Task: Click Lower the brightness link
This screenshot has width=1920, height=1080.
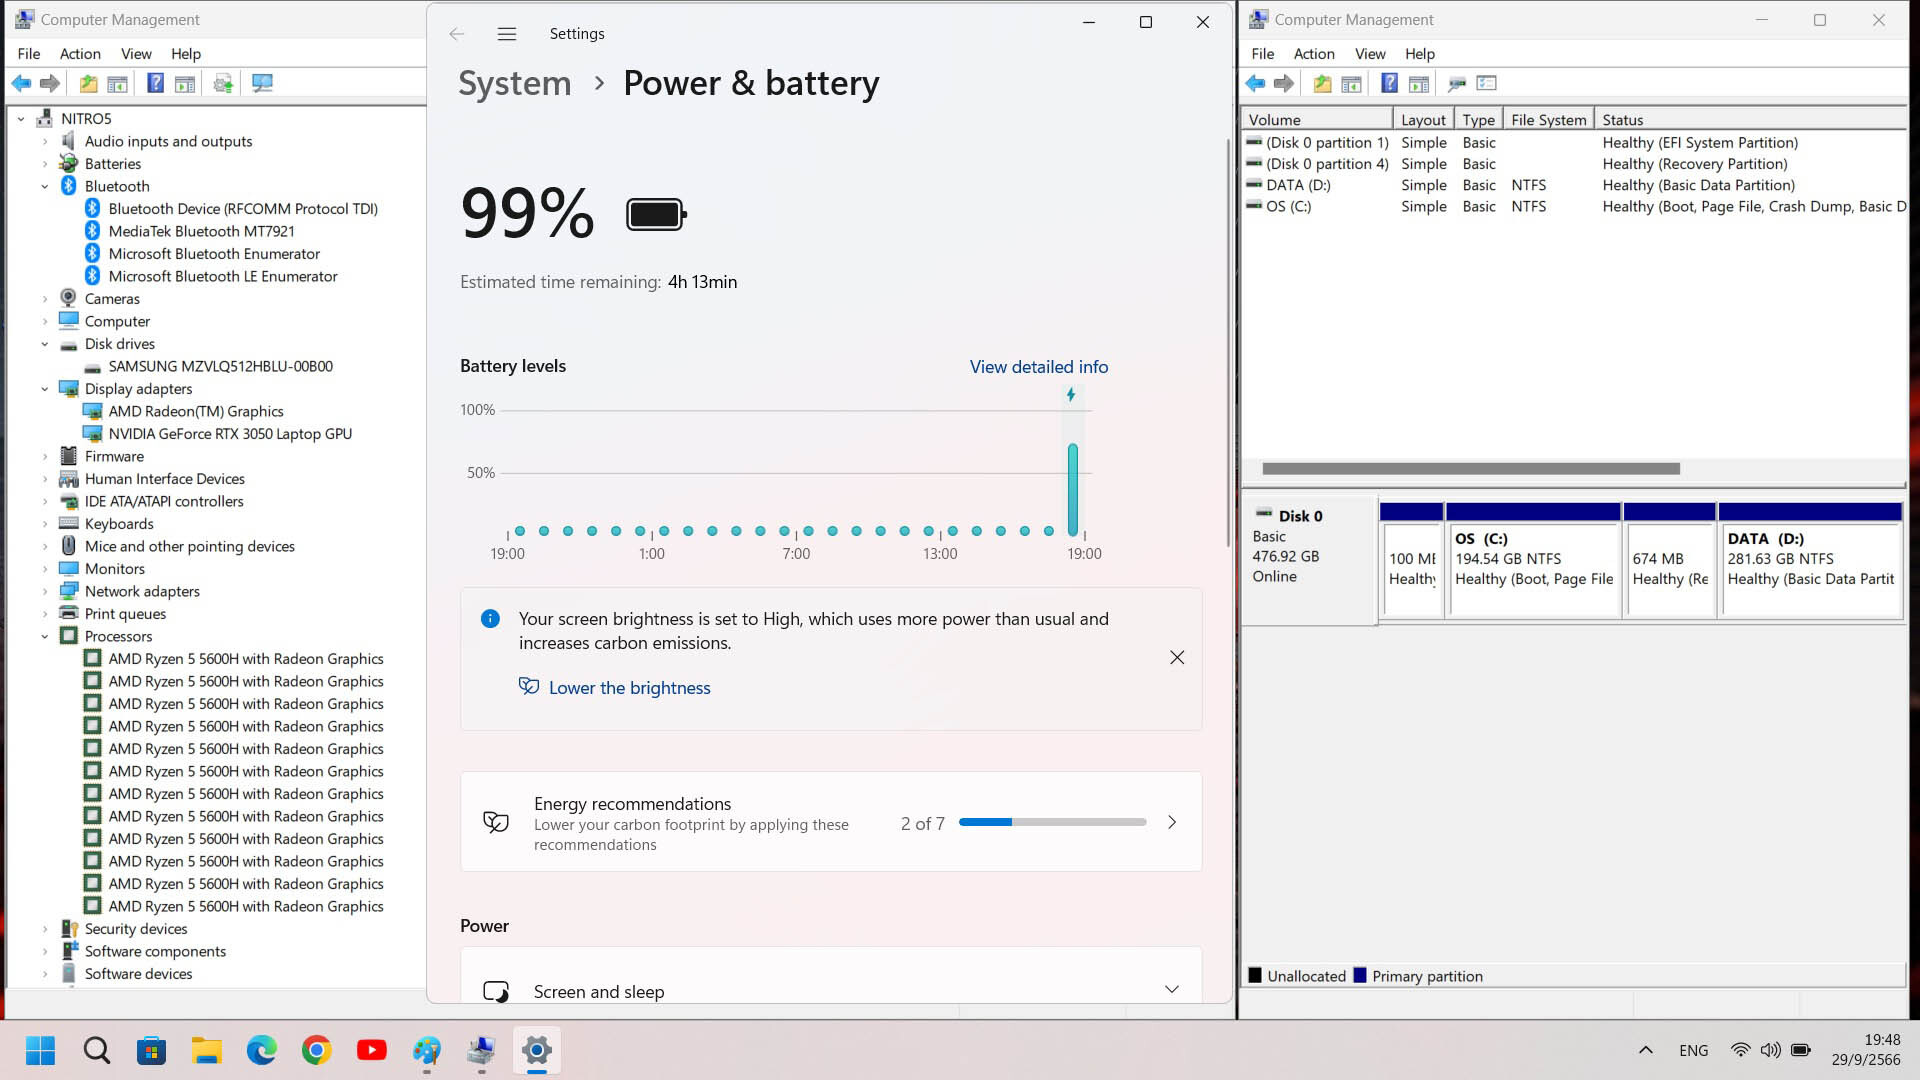Action: click(629, 688)
